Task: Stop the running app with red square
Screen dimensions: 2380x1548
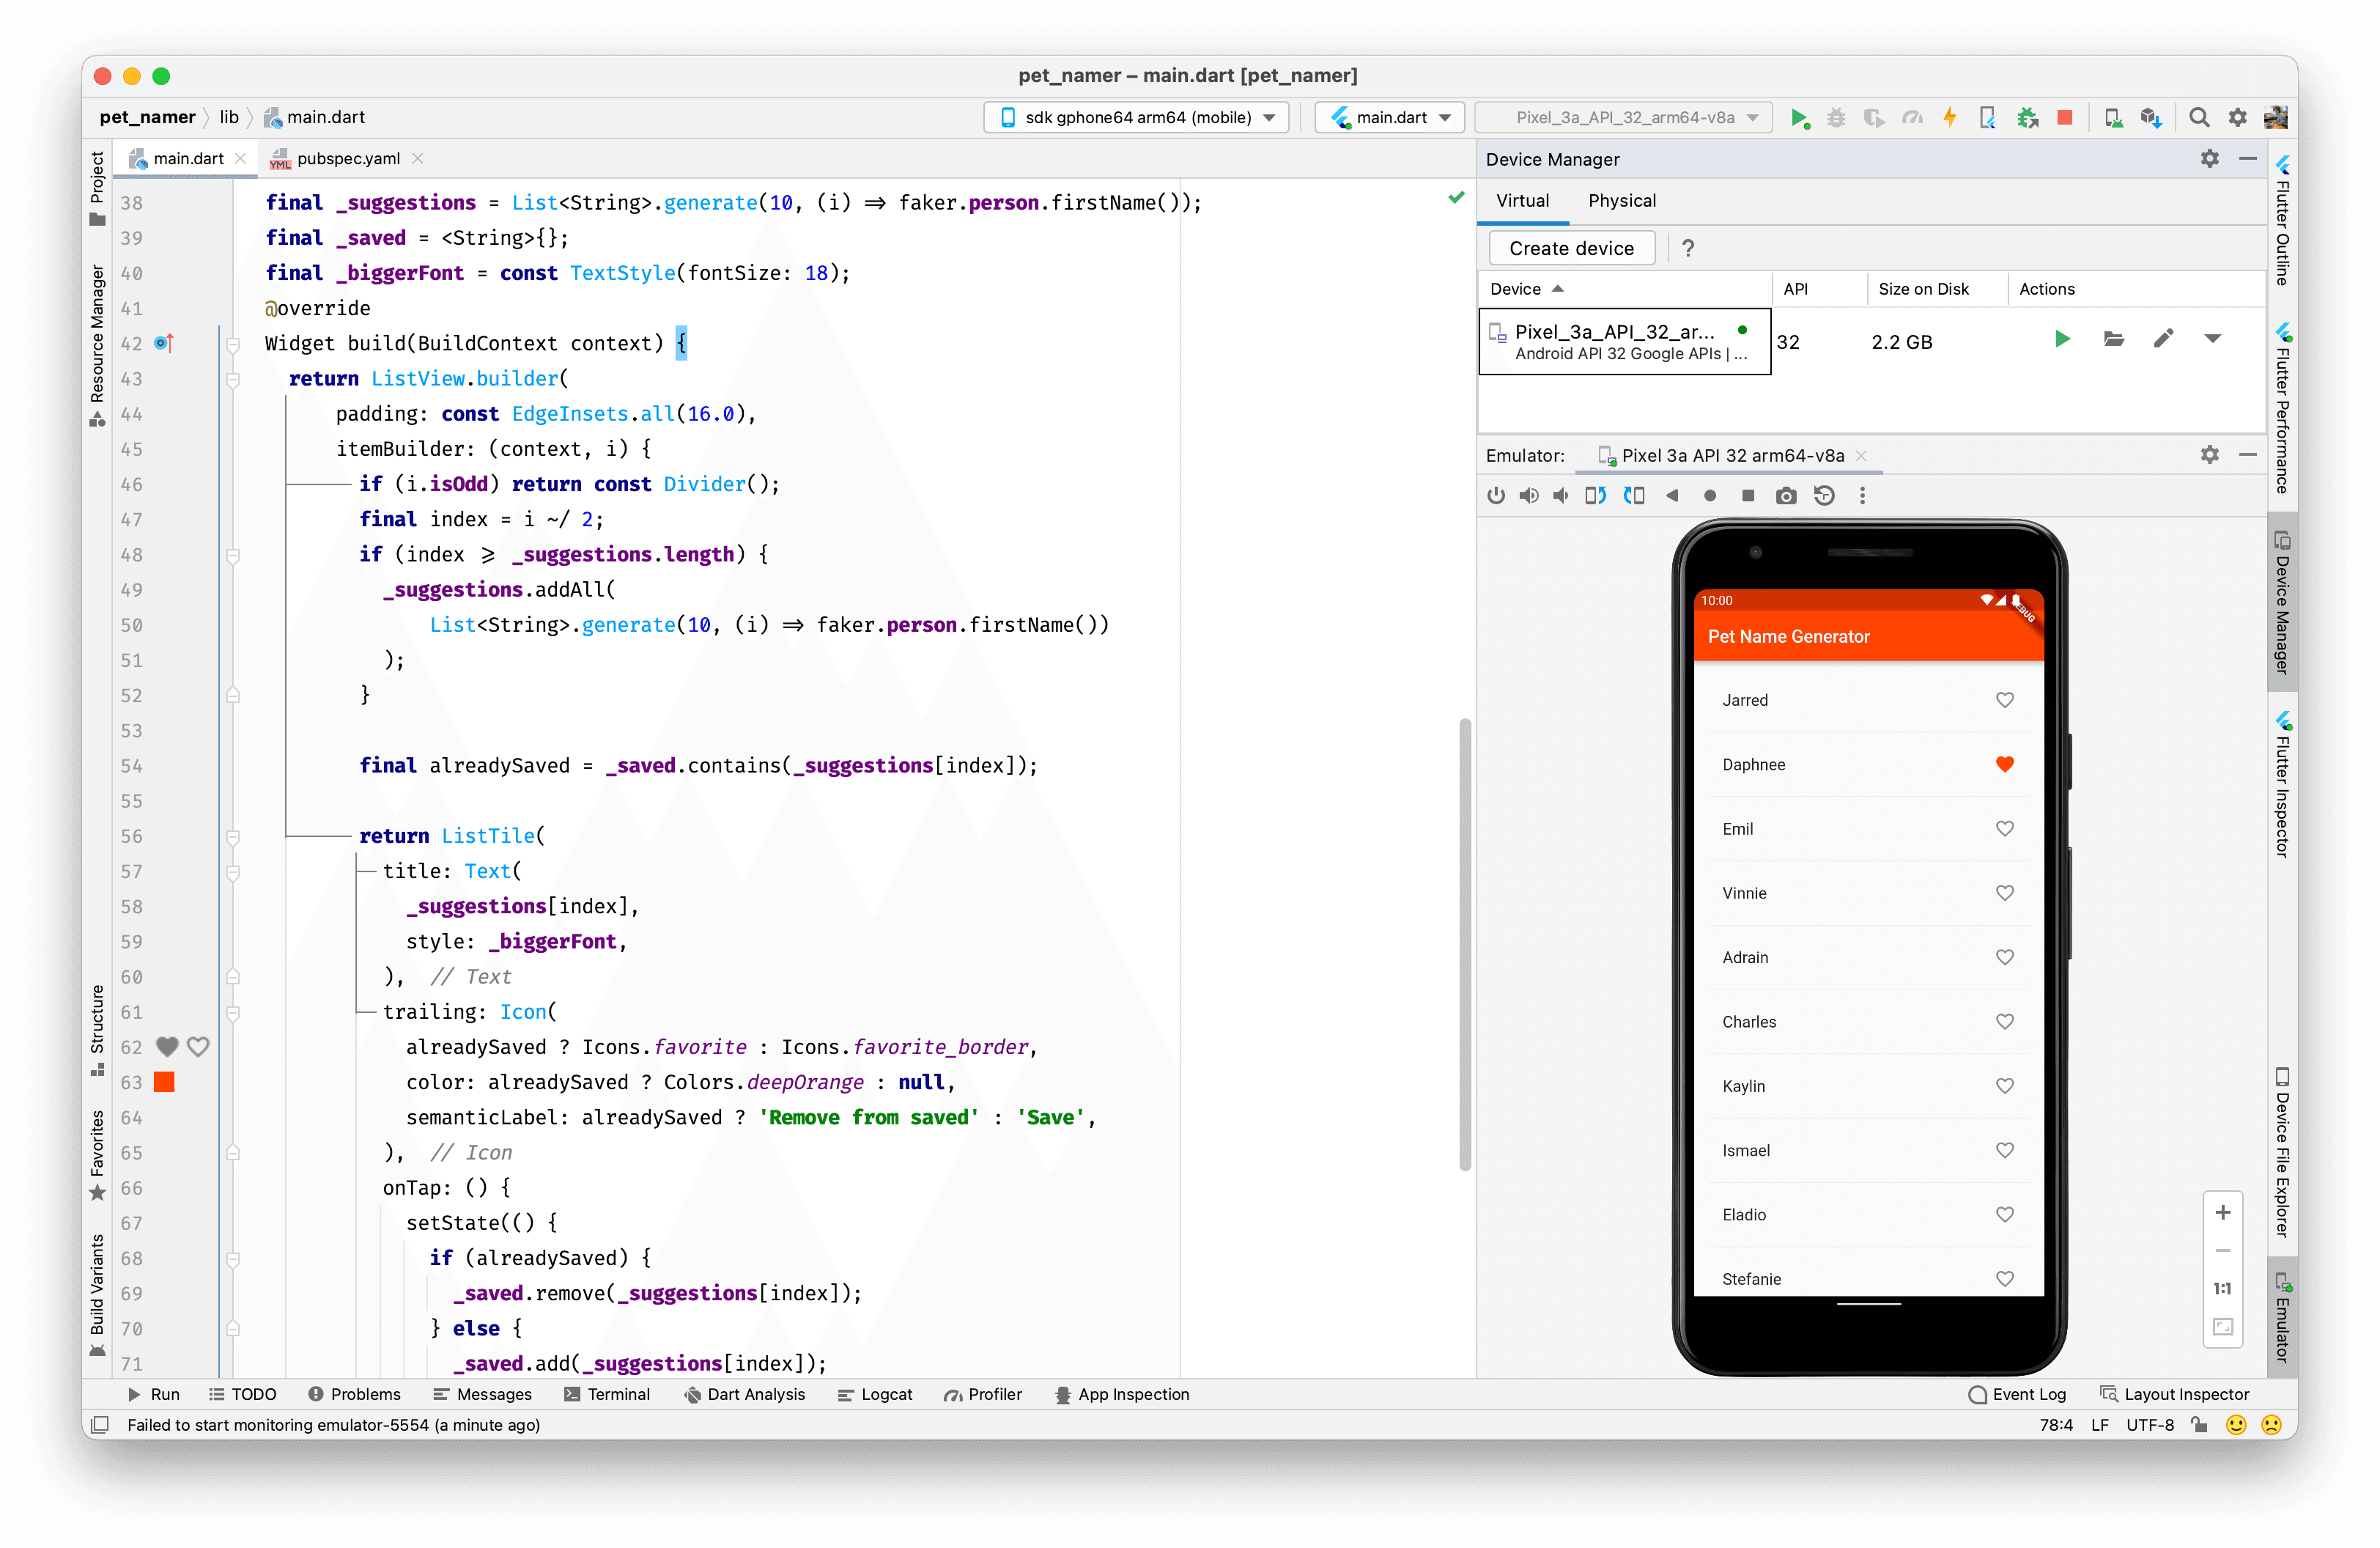Action: pos(2065,117)
